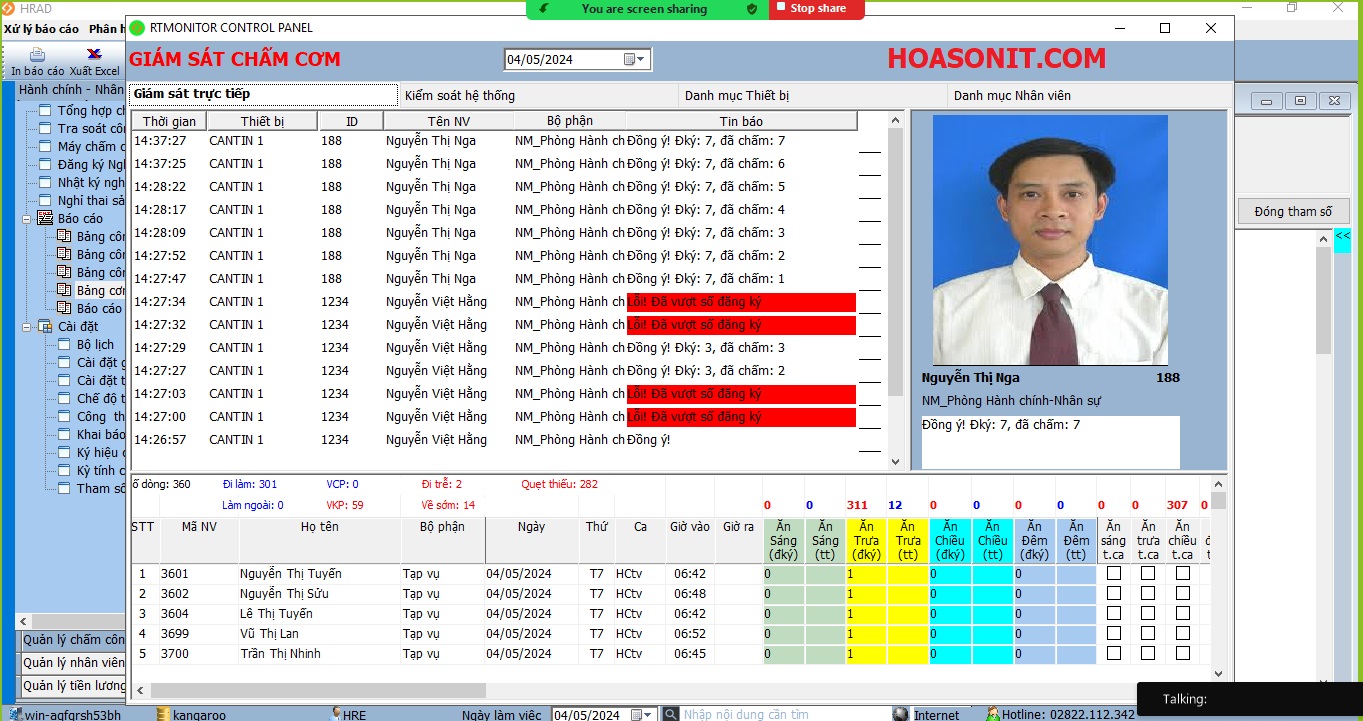Click the Tổng hợp chấm công page icon
The image size is (1363, 721).
[45, 111]
